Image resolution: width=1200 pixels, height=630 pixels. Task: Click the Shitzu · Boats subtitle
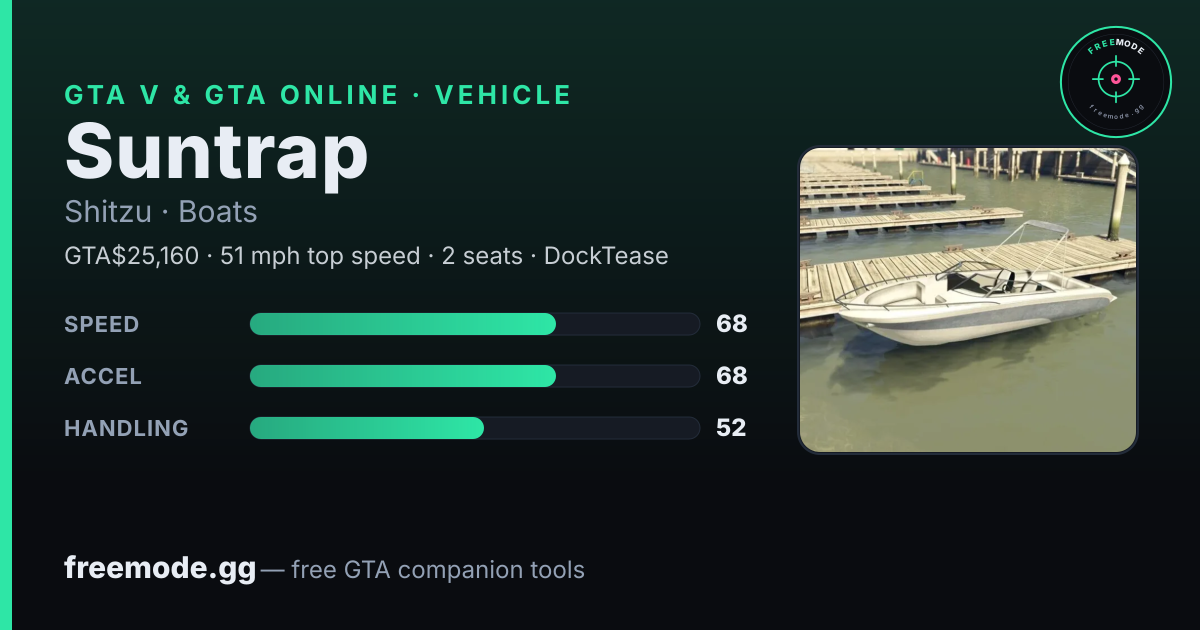[x=161, y=212]
